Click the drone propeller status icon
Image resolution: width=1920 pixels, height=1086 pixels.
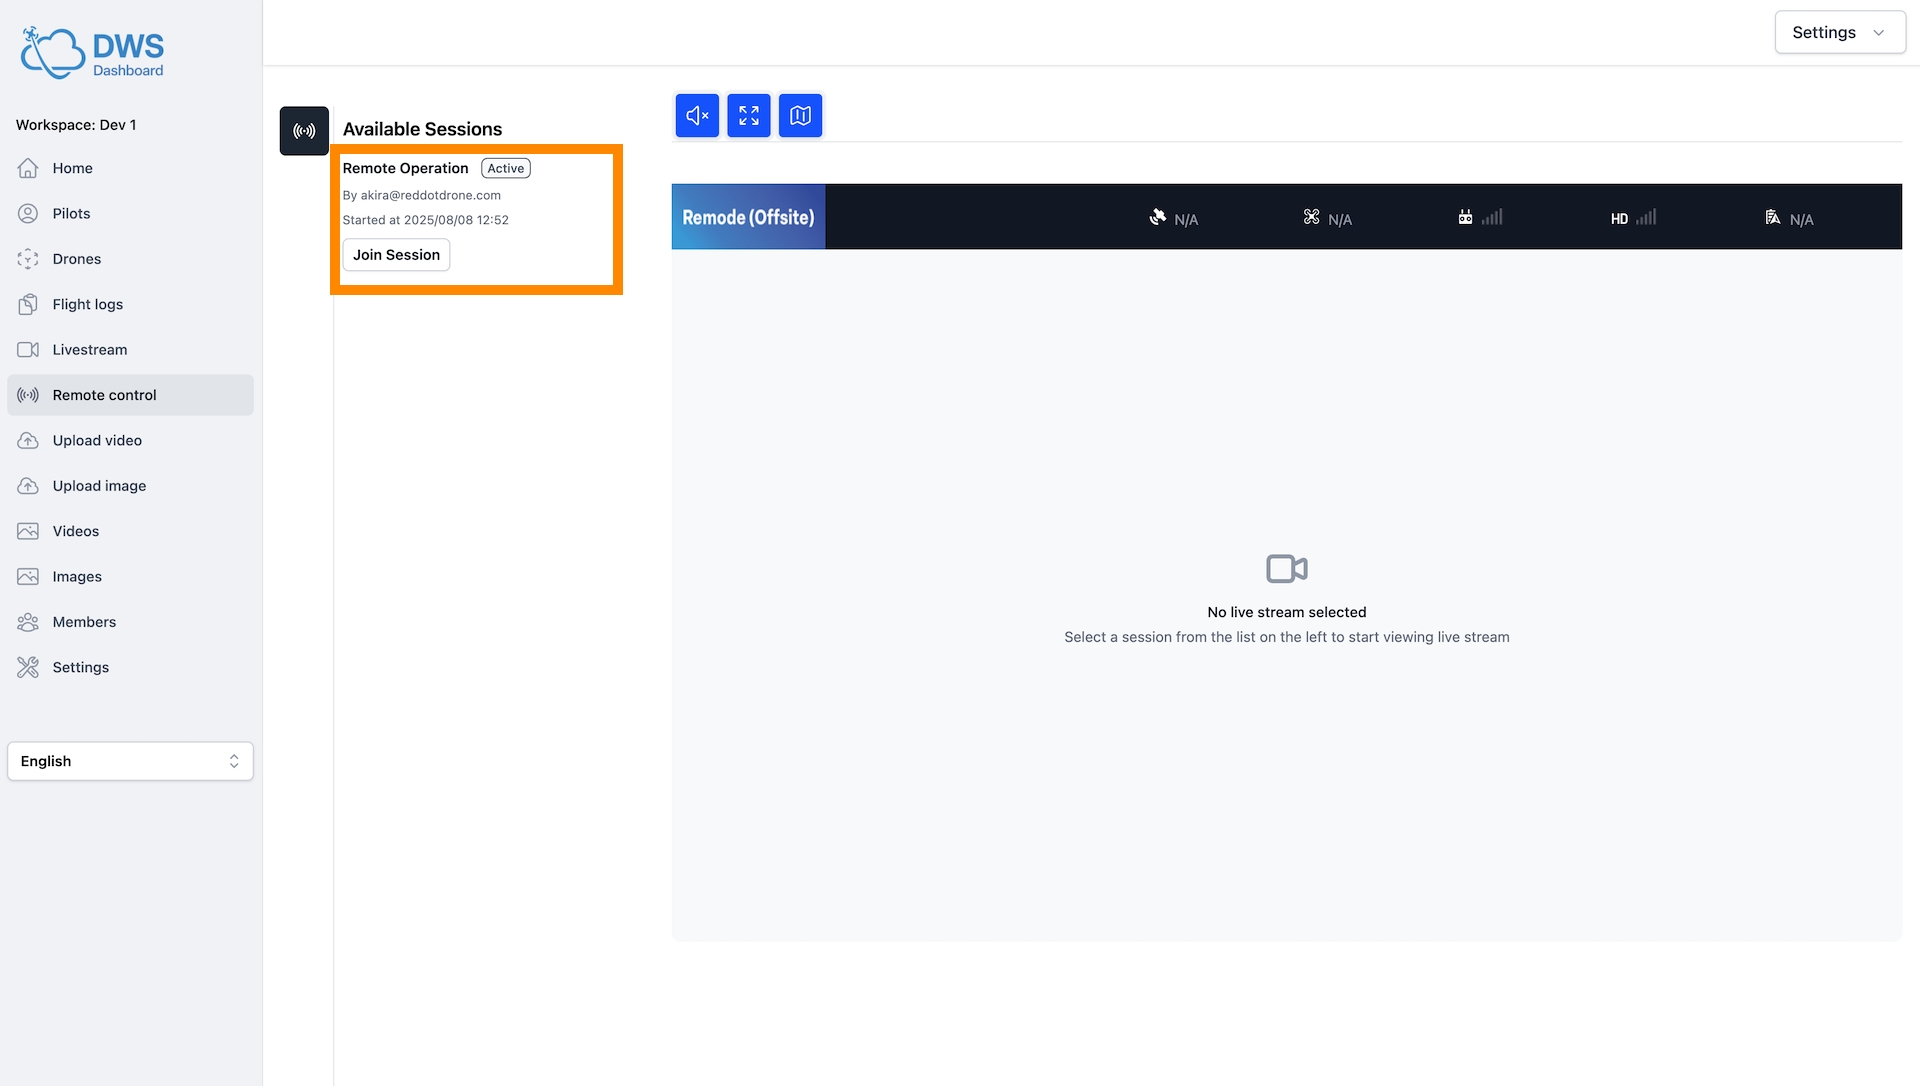click(1311, 217)
